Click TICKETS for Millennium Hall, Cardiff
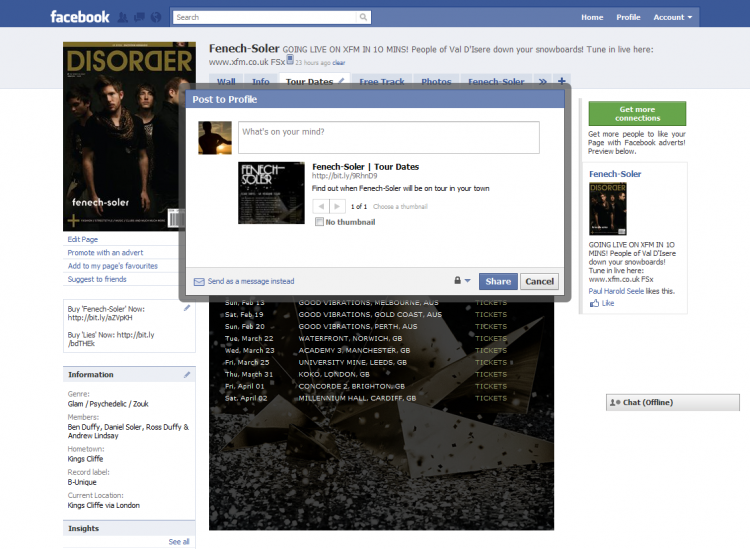Viewport: 750px width, 549px height. point(491,398)
